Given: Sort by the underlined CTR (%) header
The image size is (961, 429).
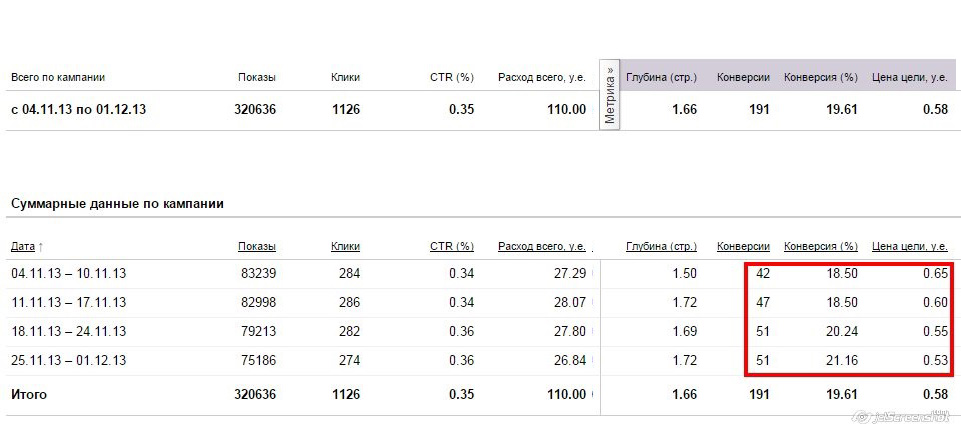Looking at the screenshot, I should [451, 246].
